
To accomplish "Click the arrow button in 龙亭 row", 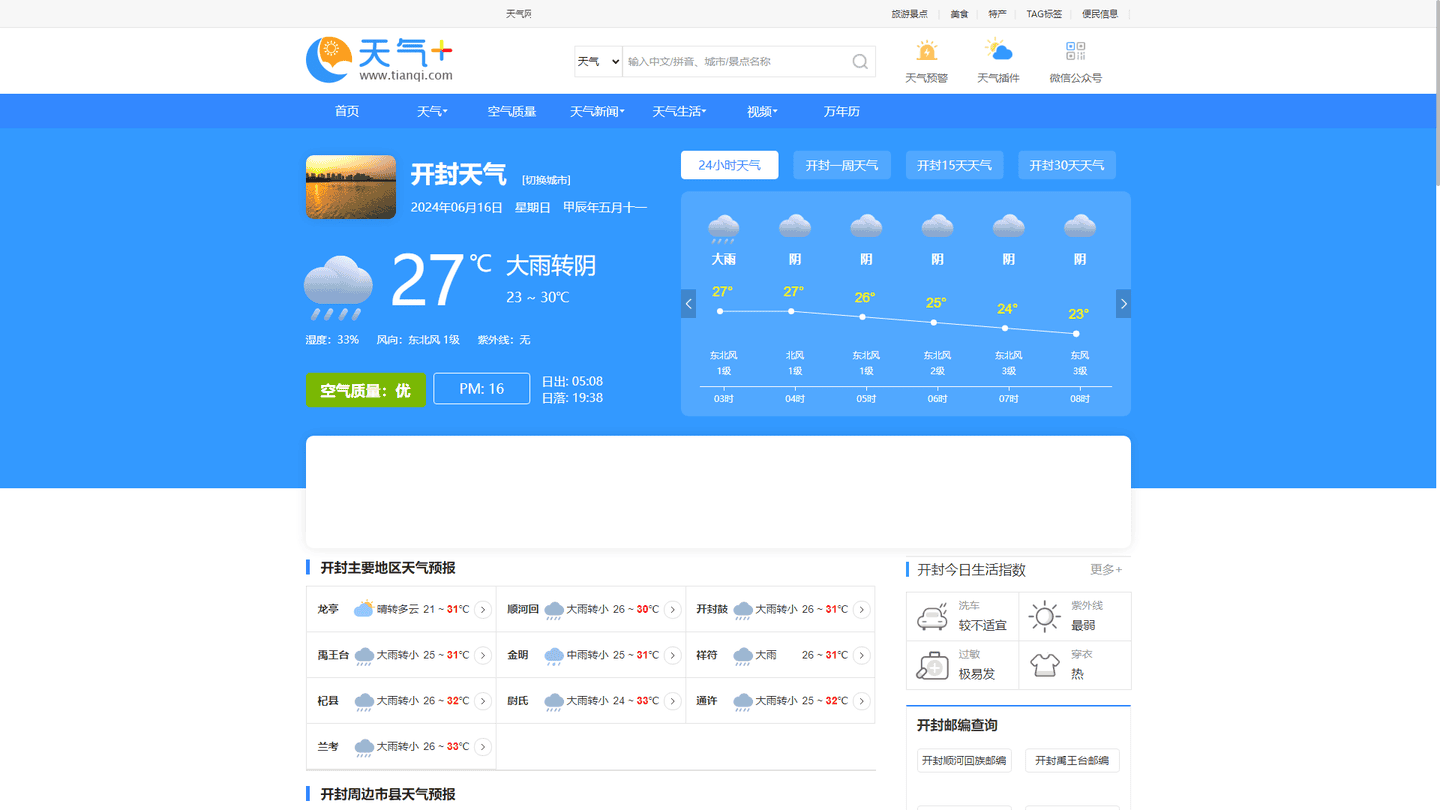I will (483, 609).
